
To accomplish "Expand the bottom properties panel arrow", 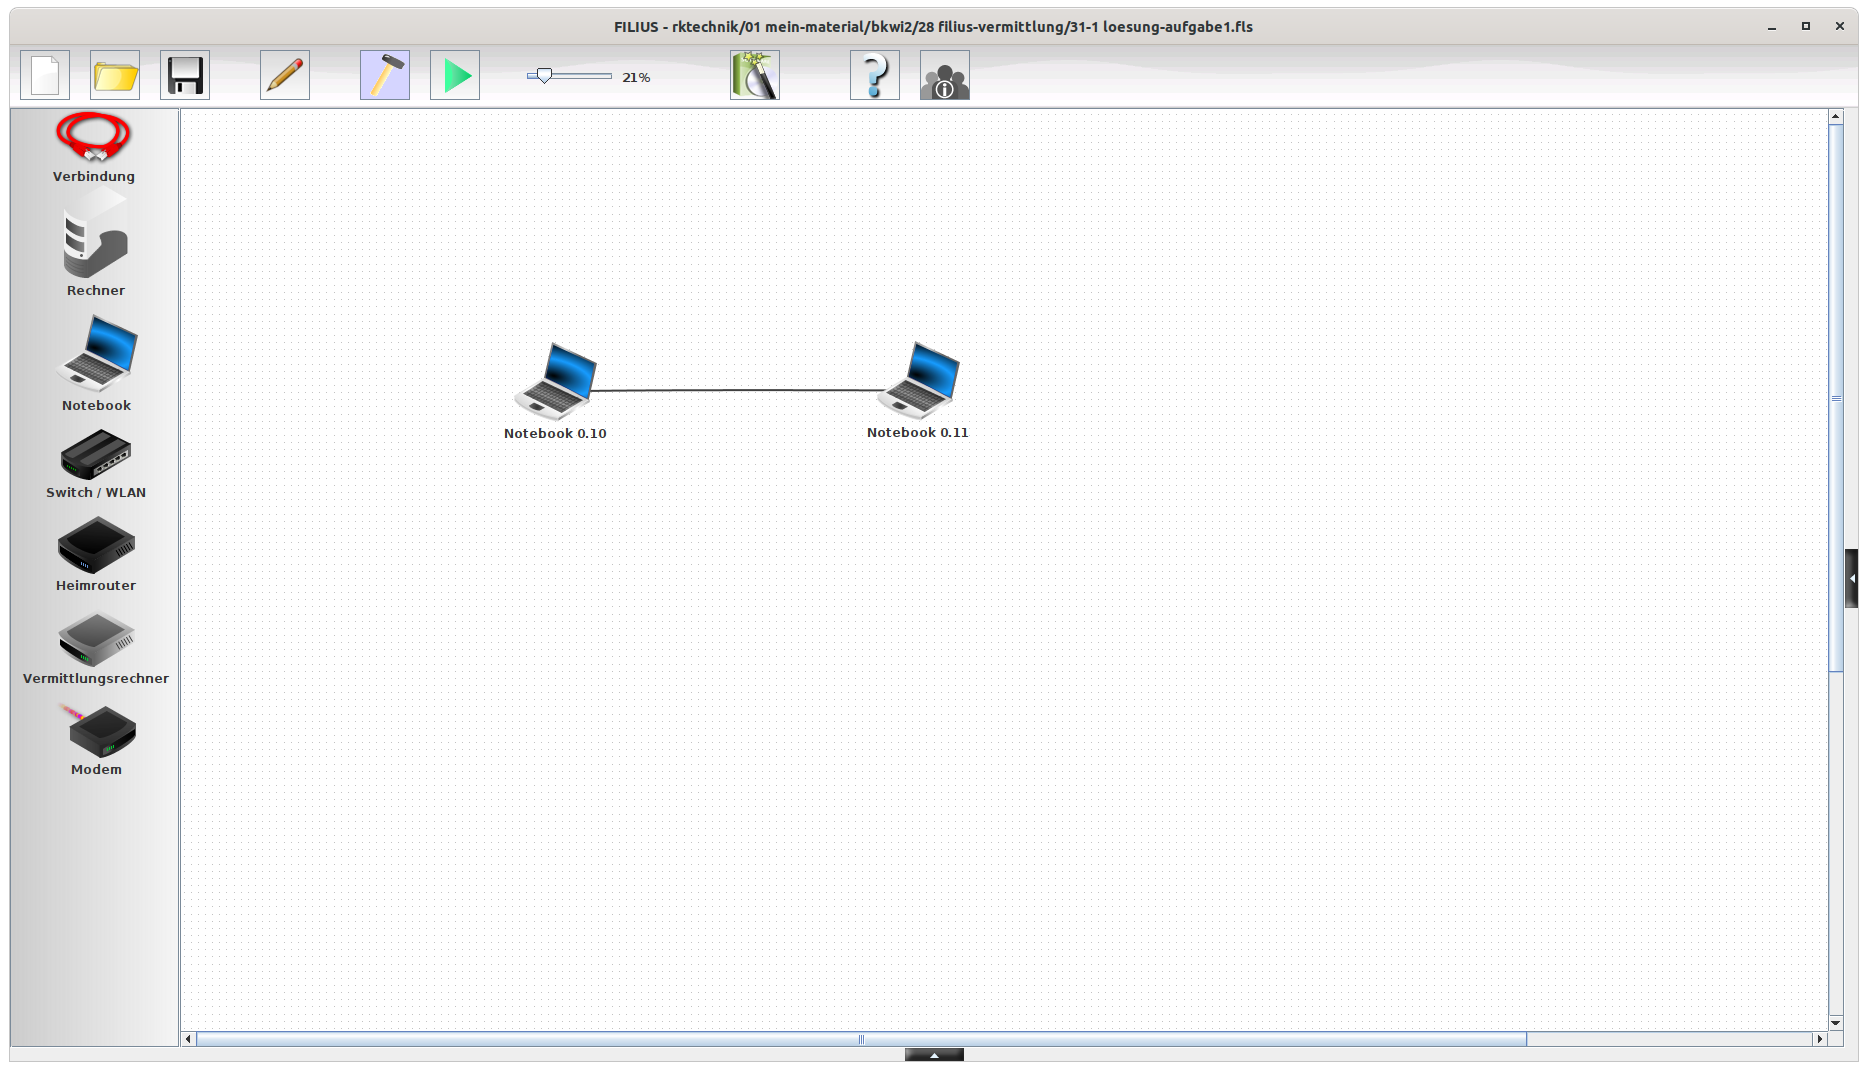I will coord(934,1055).
